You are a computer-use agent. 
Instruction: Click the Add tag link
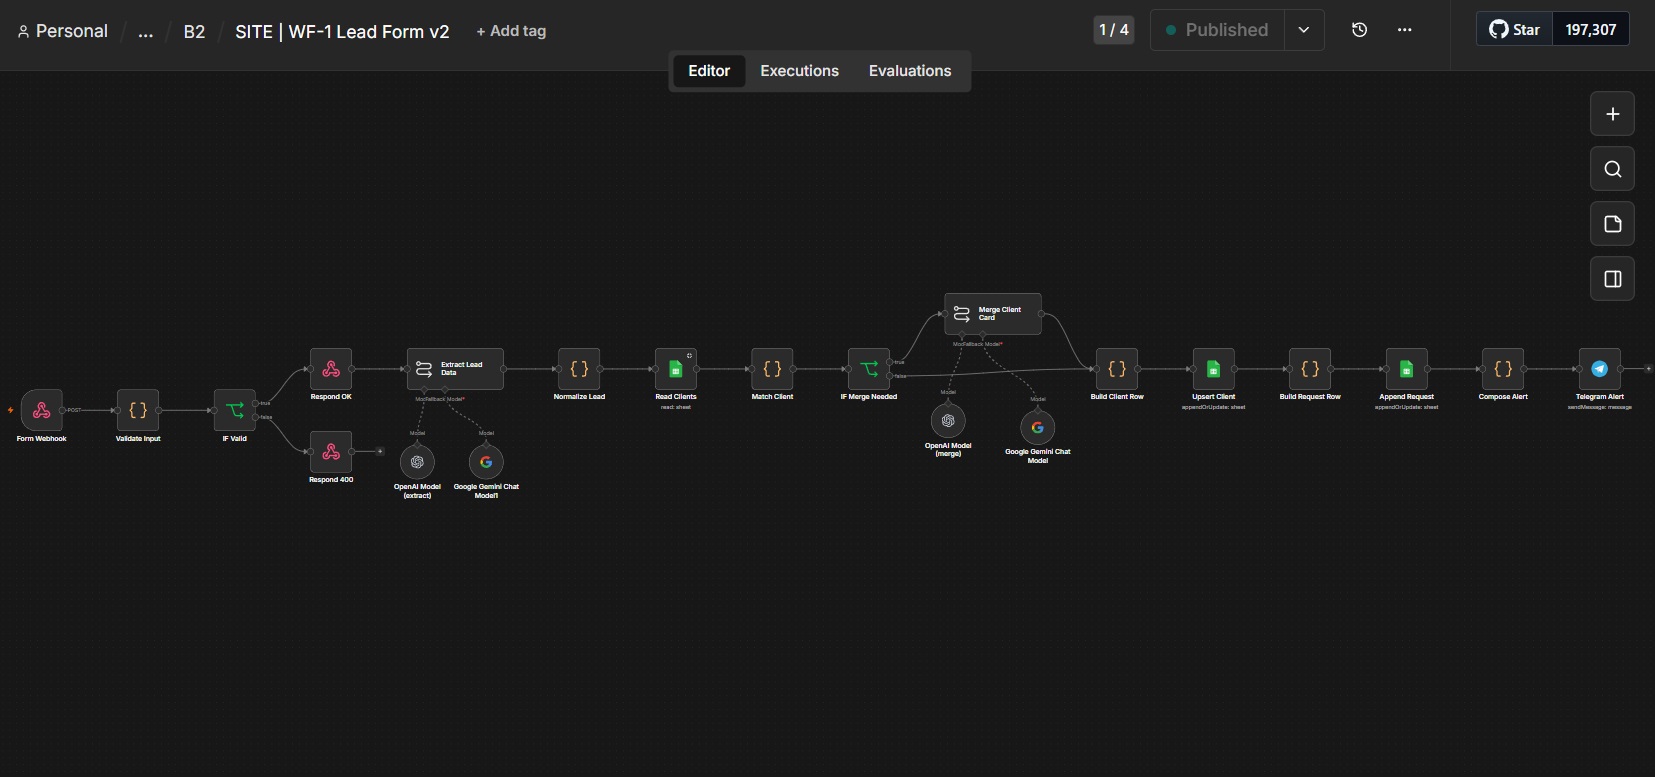click(x=511, y=31)
